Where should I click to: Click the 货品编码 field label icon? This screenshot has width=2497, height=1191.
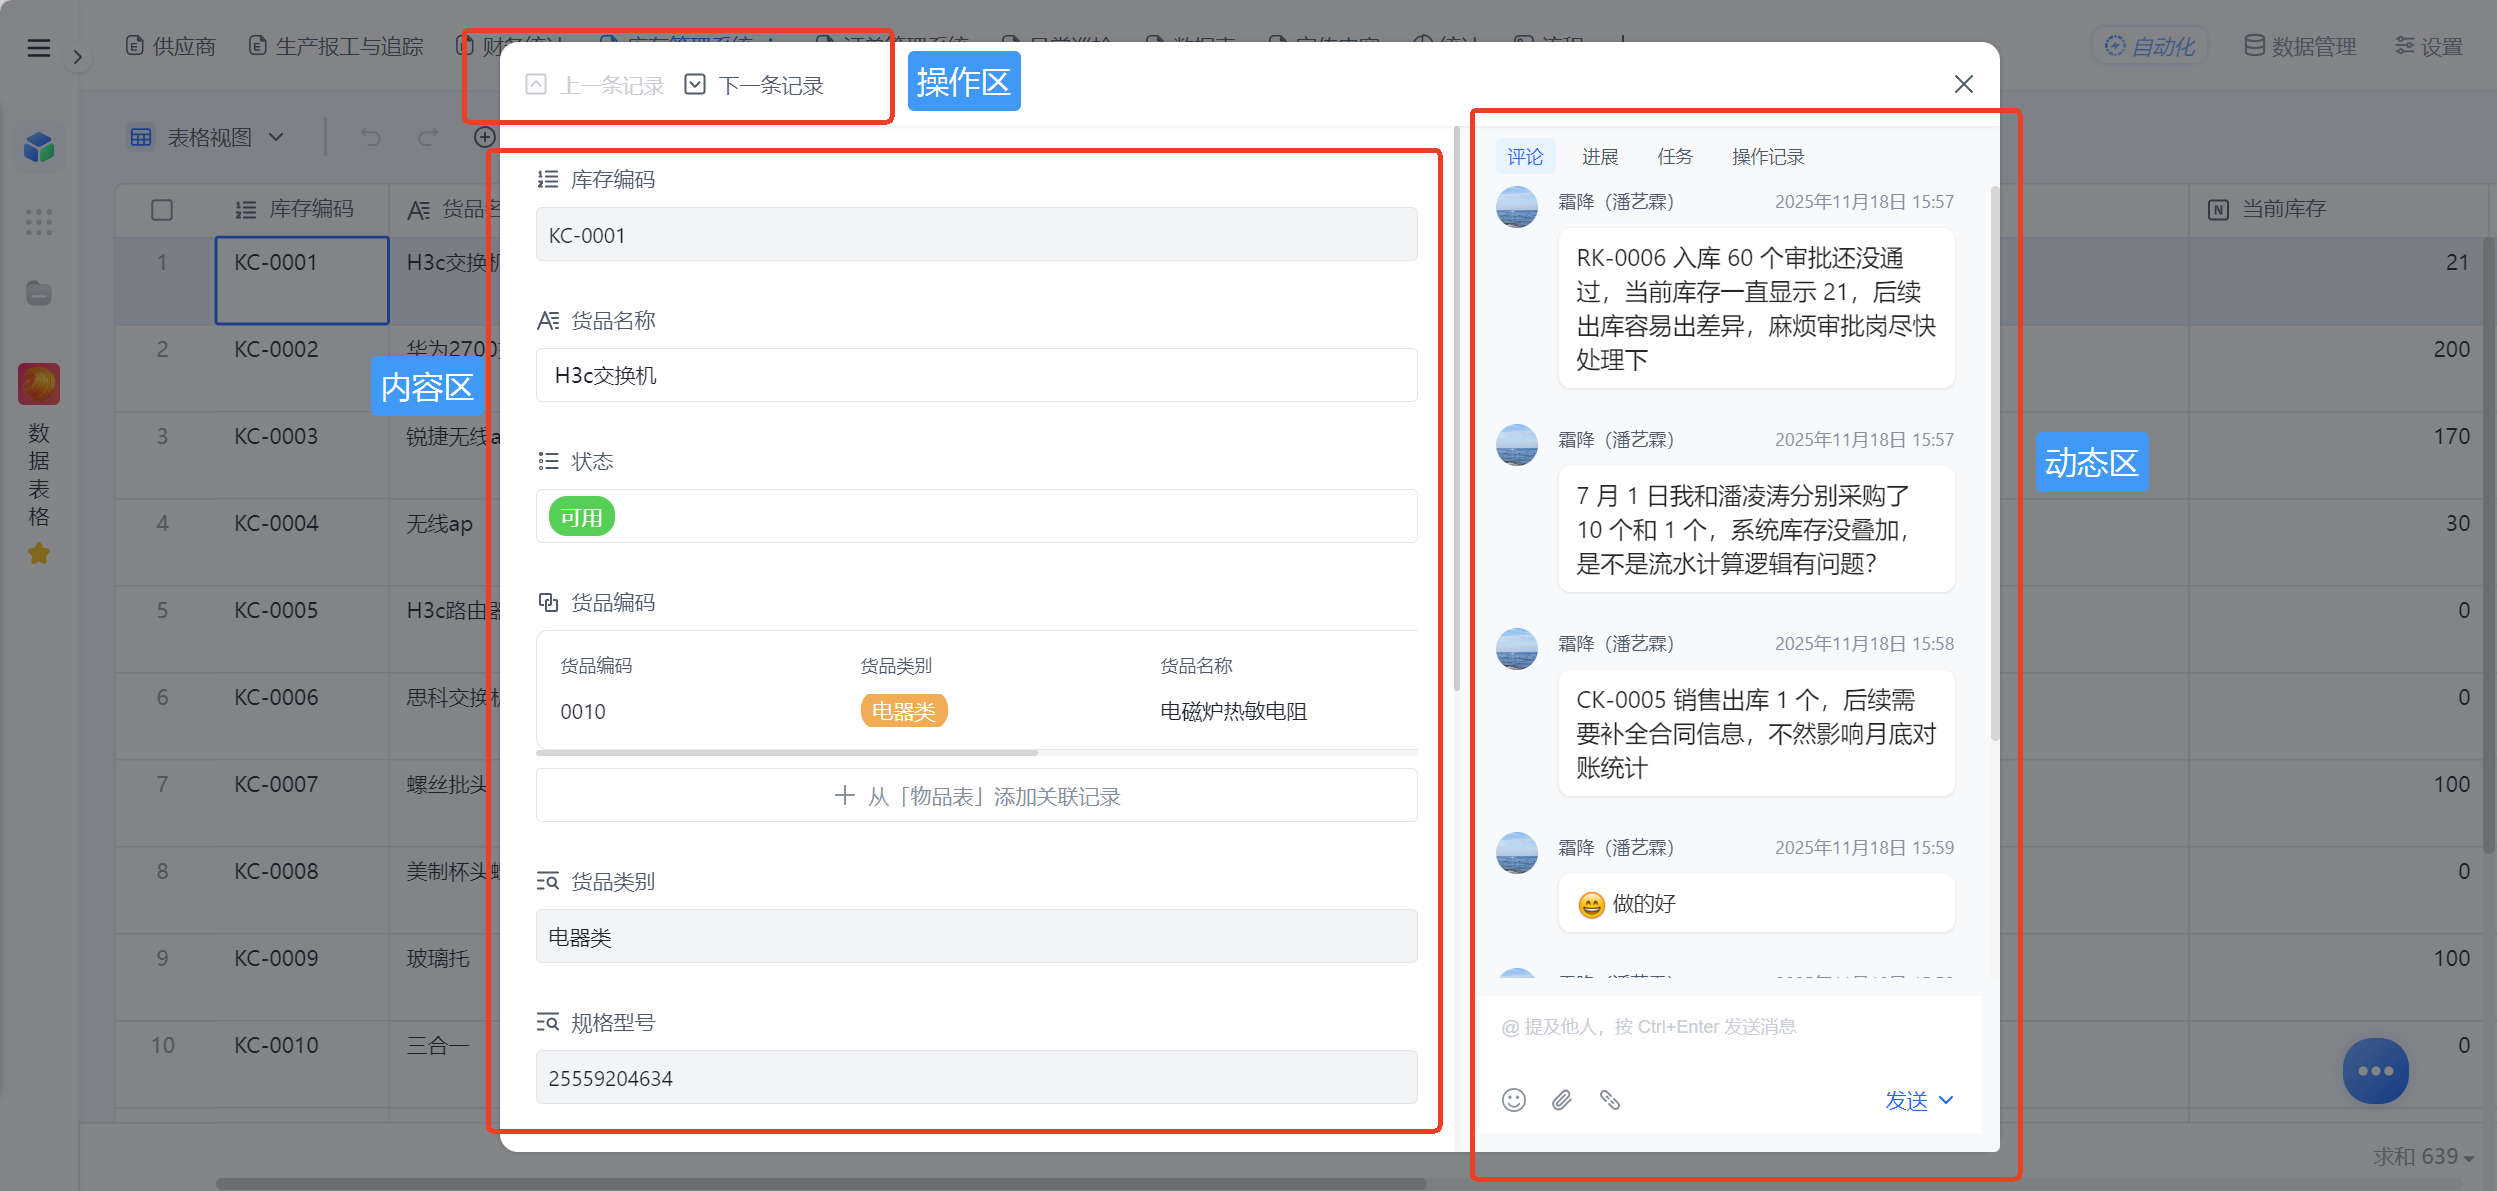548,602
